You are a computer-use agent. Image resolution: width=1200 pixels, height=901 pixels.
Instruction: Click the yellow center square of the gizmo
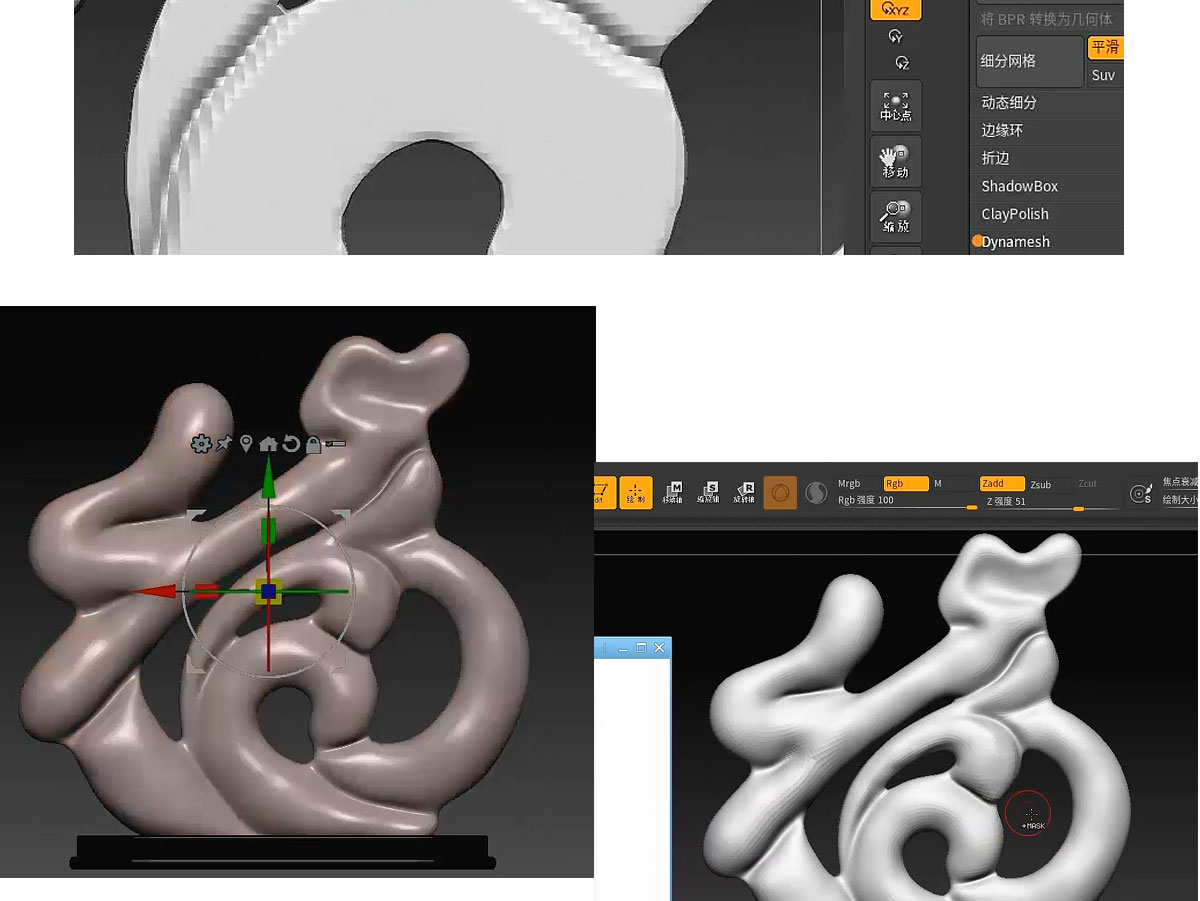click(268, 592)
